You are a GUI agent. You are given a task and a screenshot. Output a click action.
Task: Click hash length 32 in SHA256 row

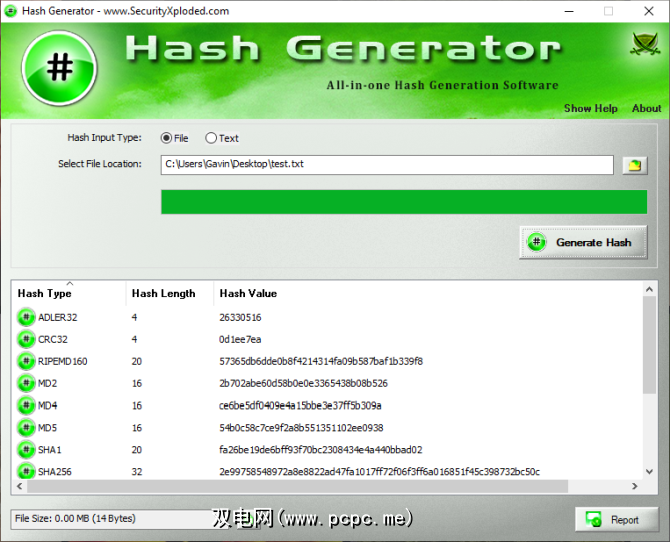pos(137,471)
